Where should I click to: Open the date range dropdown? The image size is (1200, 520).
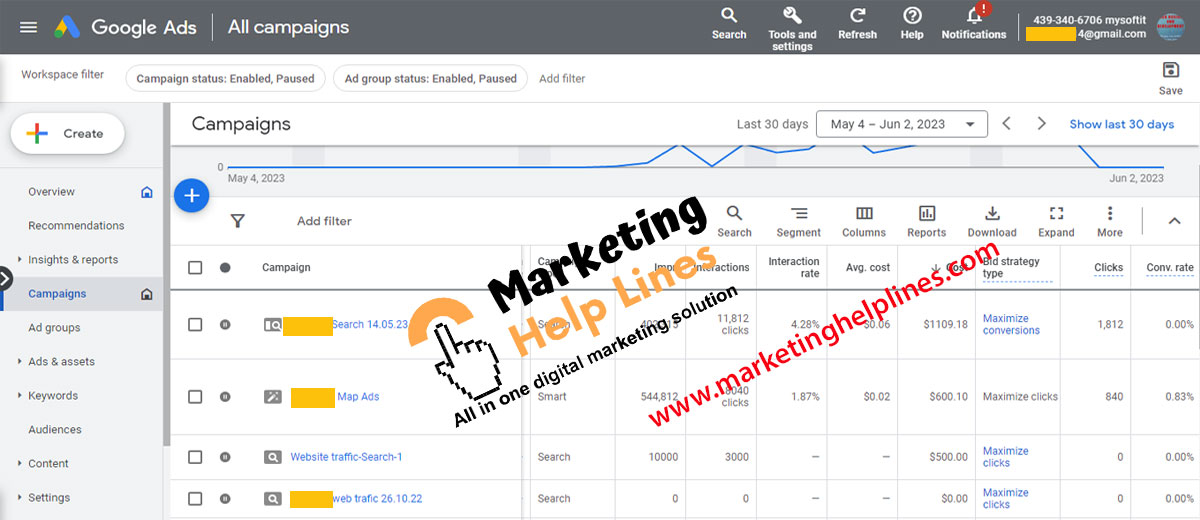click(x=902, y=124)
